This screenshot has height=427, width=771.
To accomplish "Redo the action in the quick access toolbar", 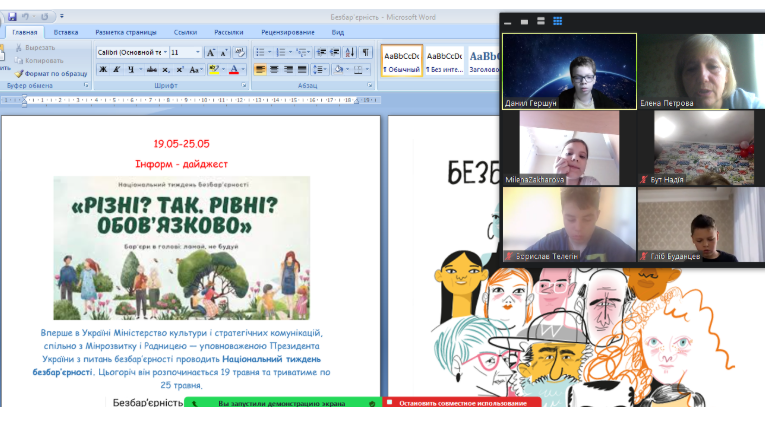I will (x=45, y=17).
